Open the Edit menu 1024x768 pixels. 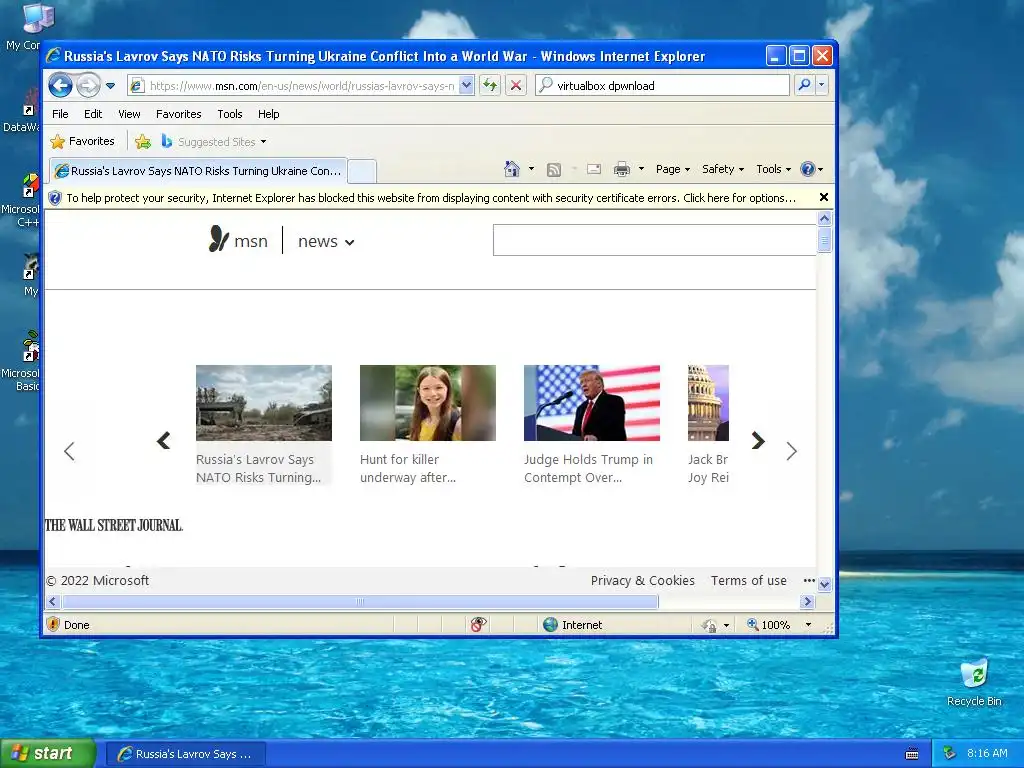[93, 114]
